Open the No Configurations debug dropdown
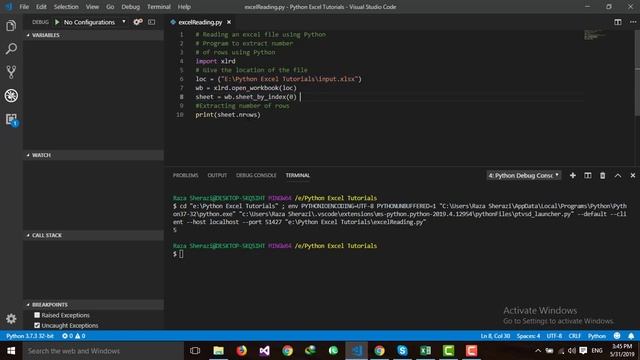 coord(95,22)
